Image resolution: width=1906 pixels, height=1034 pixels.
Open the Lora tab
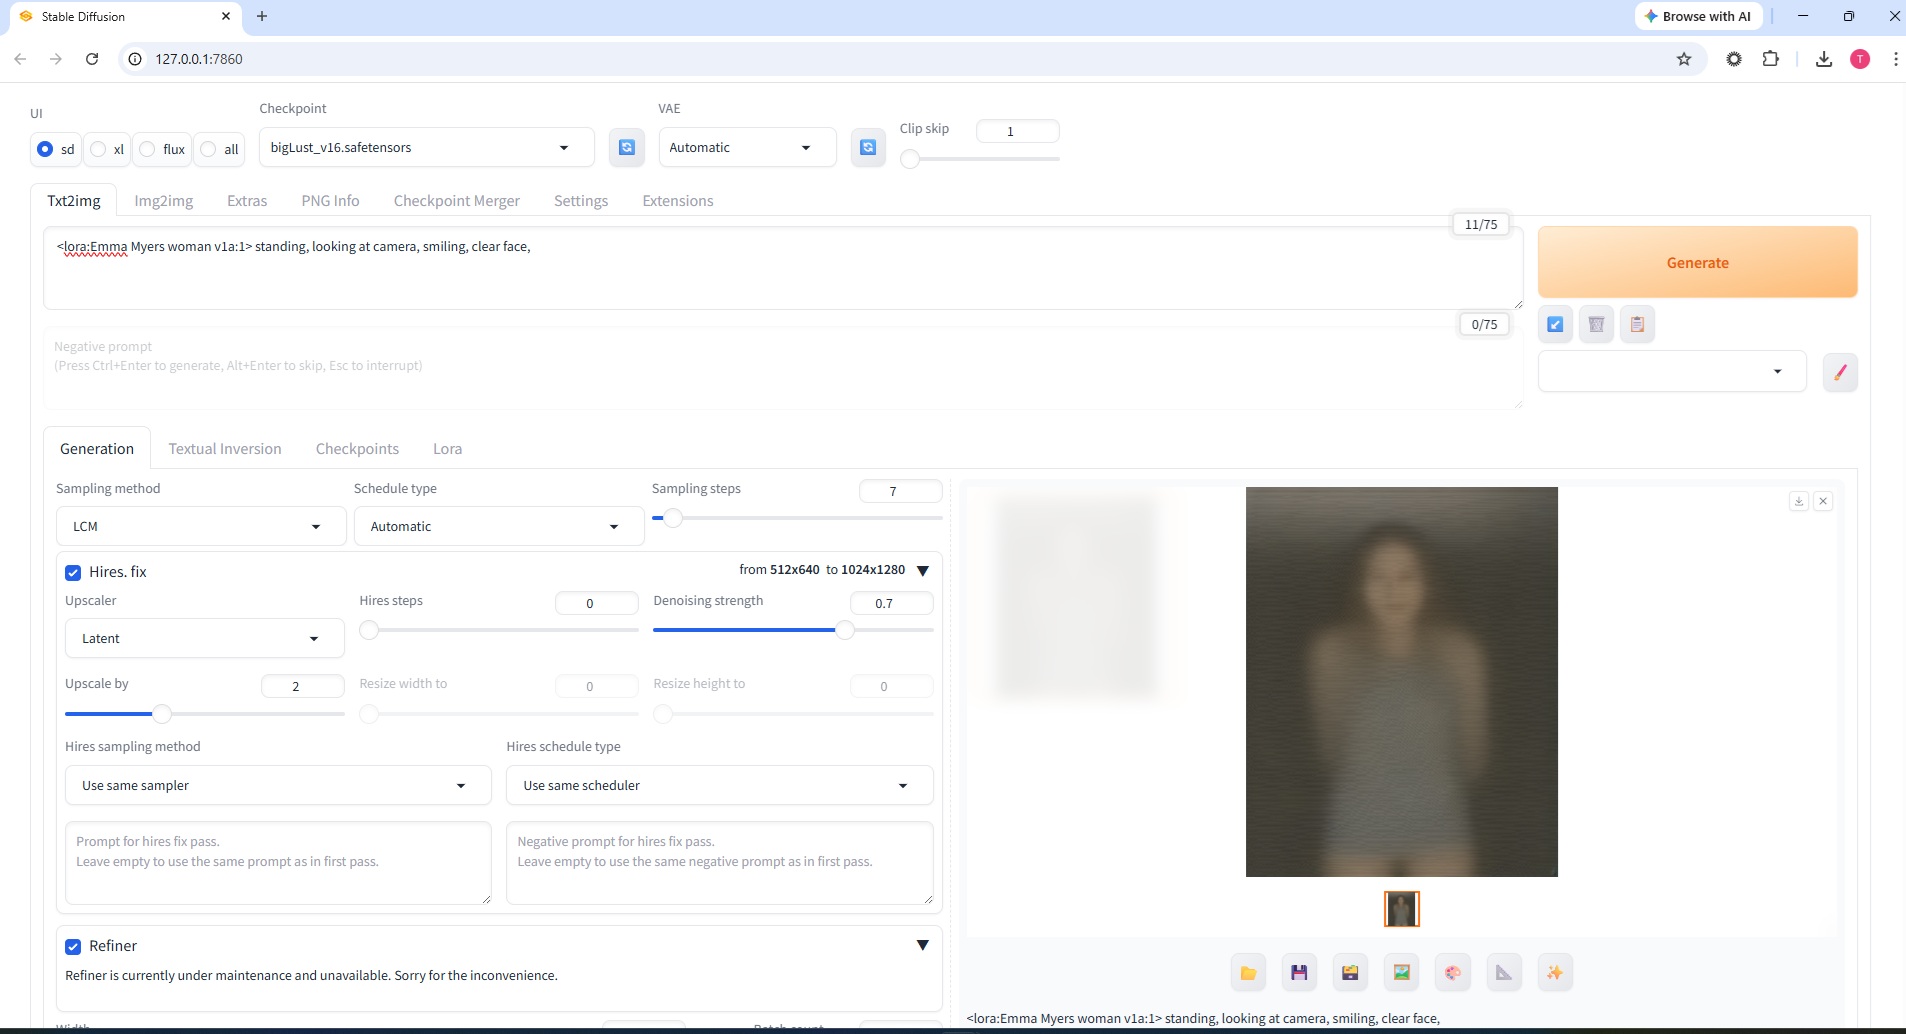[x=447, y=449]
